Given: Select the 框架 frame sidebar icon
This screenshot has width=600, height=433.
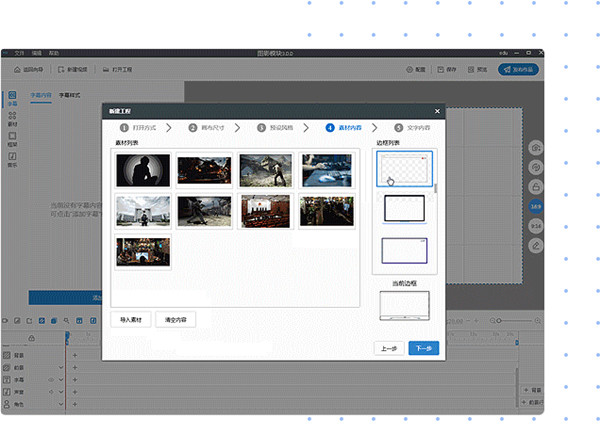Looking at the screenshot, I should pyautogui.click(x=12, y=137).
